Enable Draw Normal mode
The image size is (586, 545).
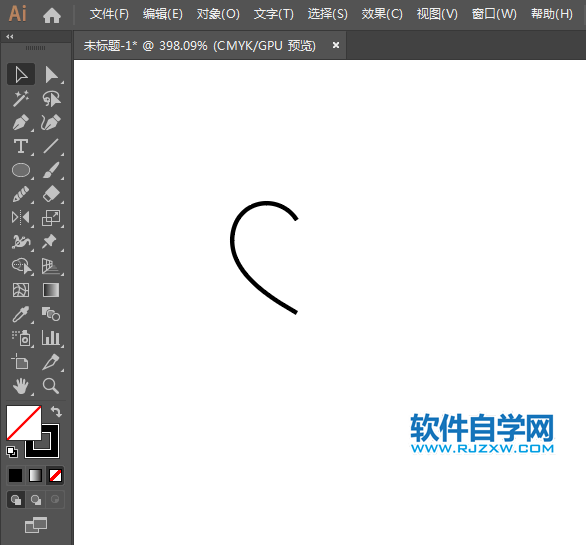[x=16, y=500]
